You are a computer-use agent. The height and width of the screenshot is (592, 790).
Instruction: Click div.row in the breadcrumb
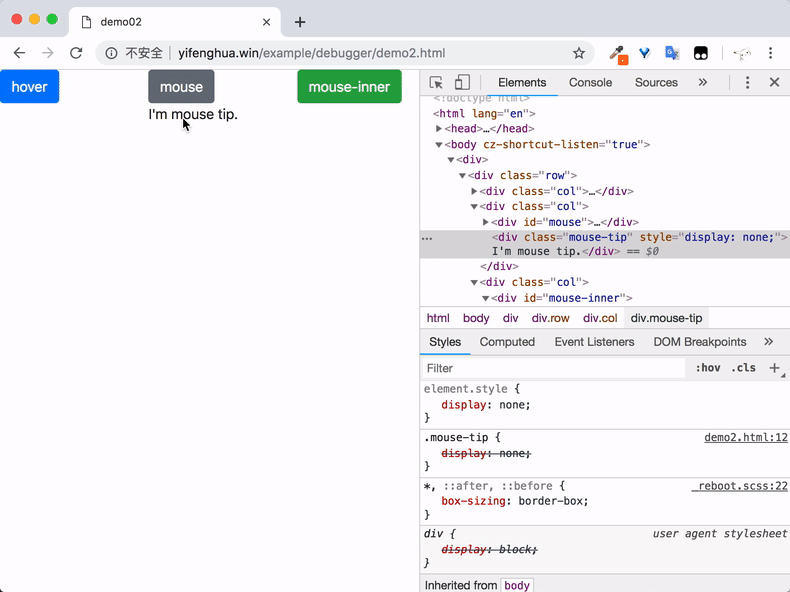550,318
